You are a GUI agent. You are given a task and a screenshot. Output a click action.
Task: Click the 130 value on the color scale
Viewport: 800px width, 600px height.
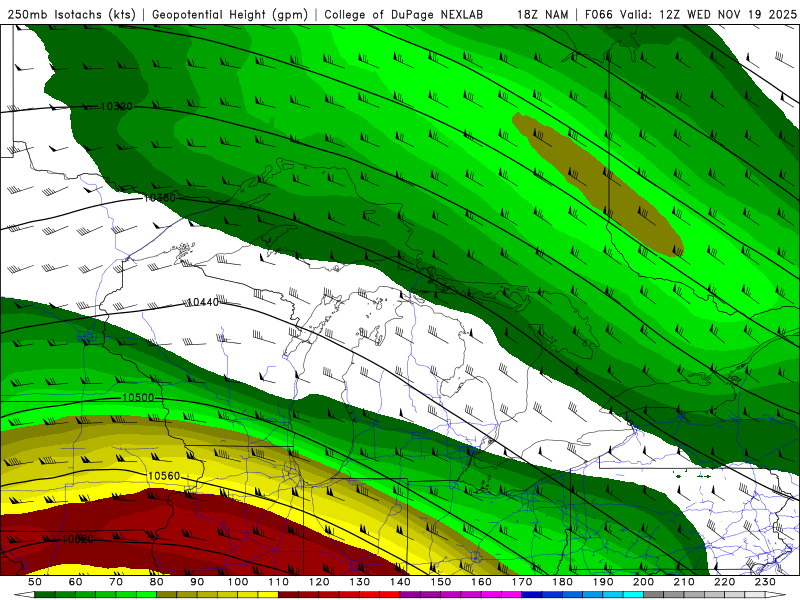[x=359, y=582]
